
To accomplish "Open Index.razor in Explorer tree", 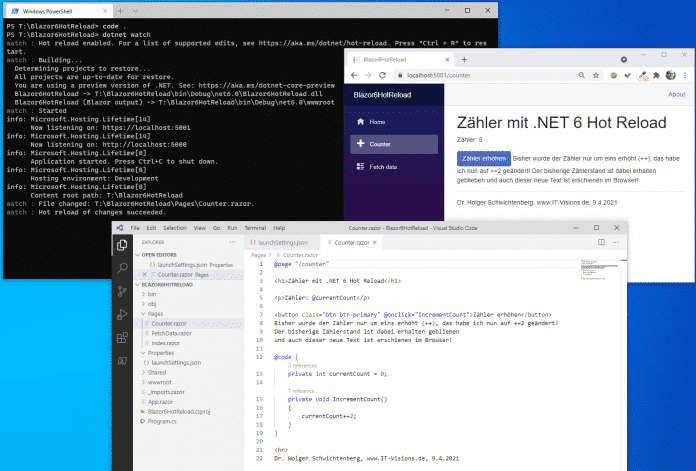I will [166, 343].
